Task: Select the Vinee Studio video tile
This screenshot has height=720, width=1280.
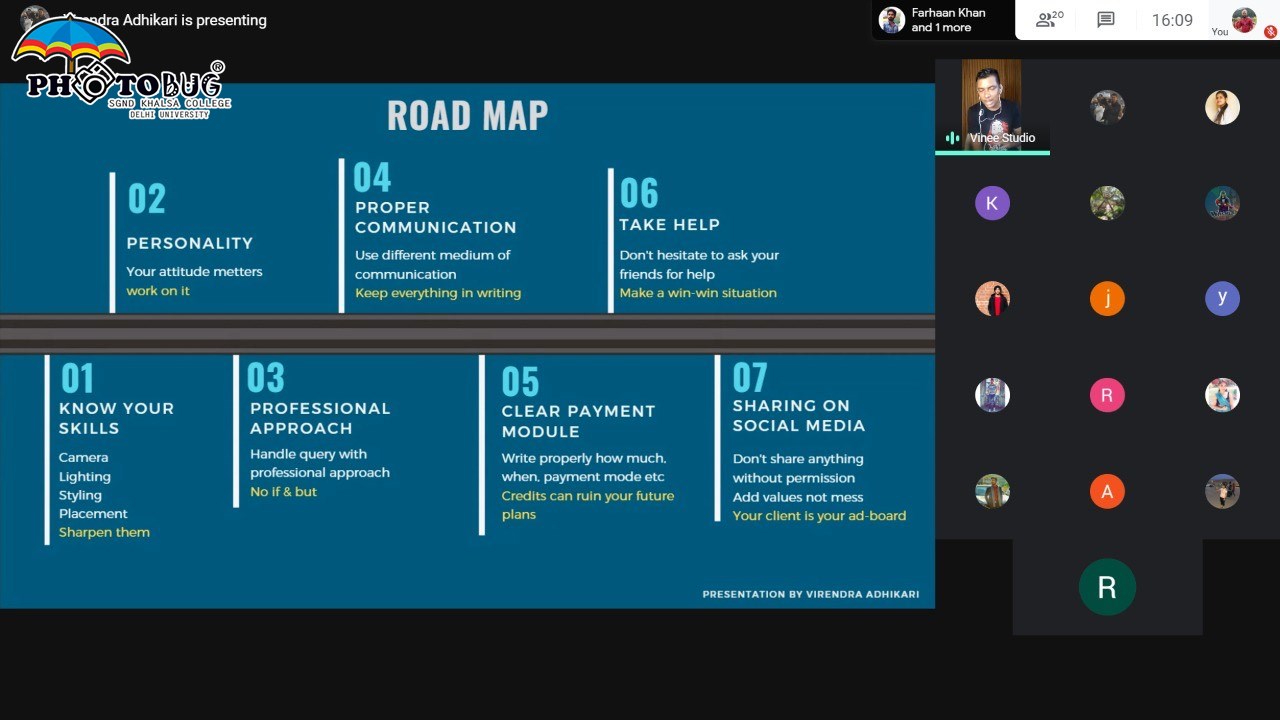Action: click(991, 104)
